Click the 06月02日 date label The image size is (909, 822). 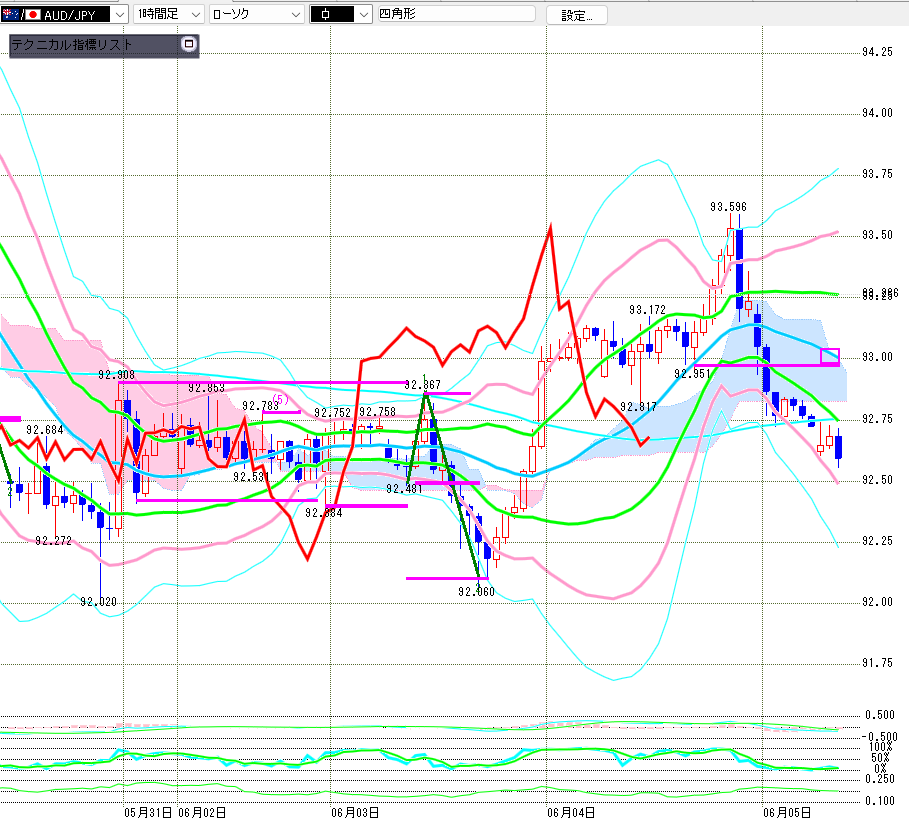coord(202,813)
